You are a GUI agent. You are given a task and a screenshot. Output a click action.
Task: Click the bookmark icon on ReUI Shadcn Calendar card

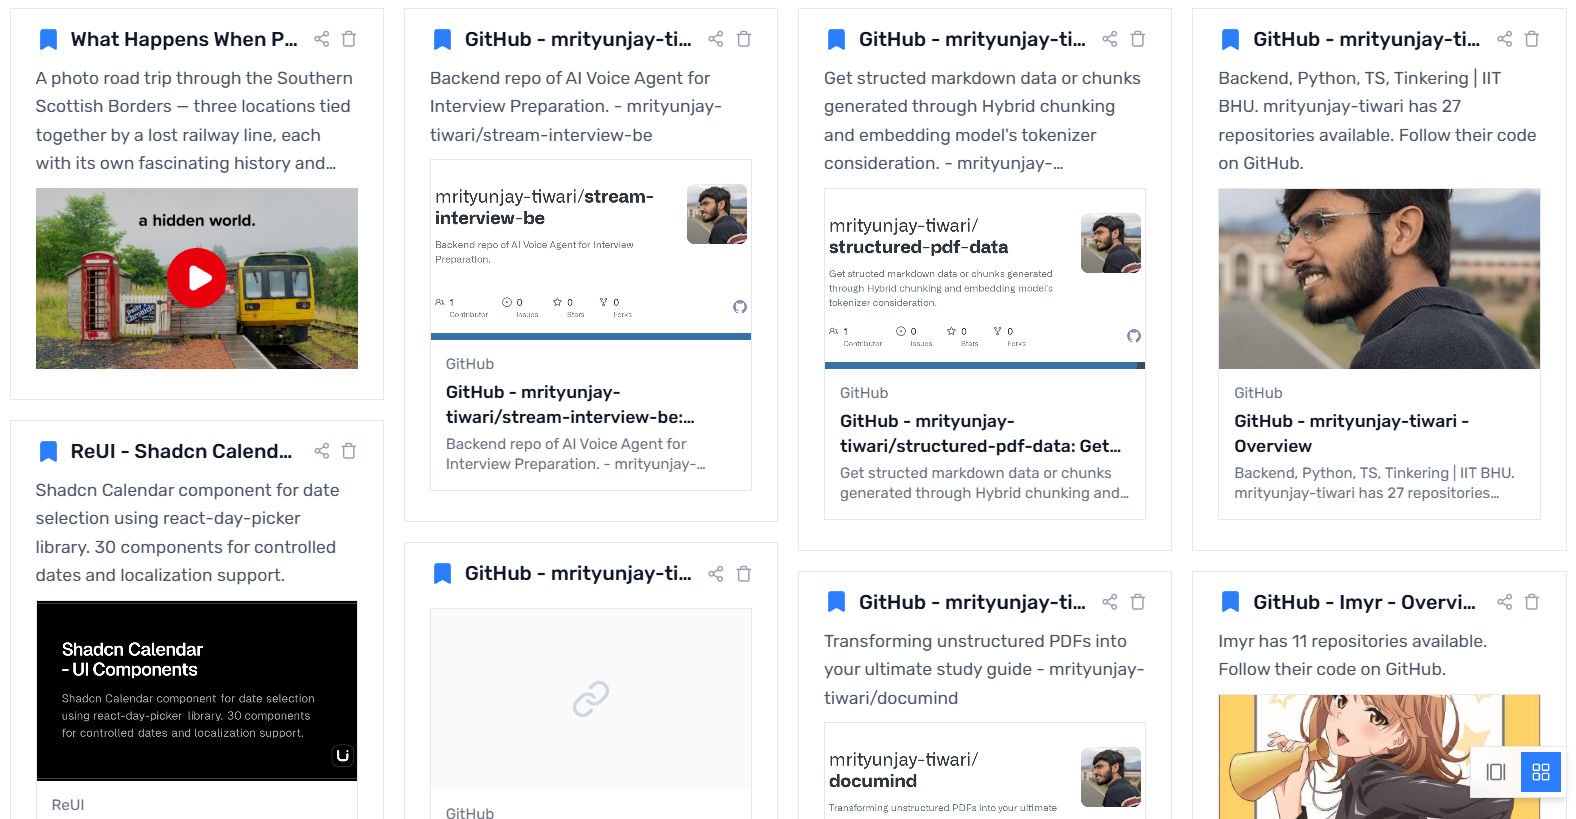[48, 452]
